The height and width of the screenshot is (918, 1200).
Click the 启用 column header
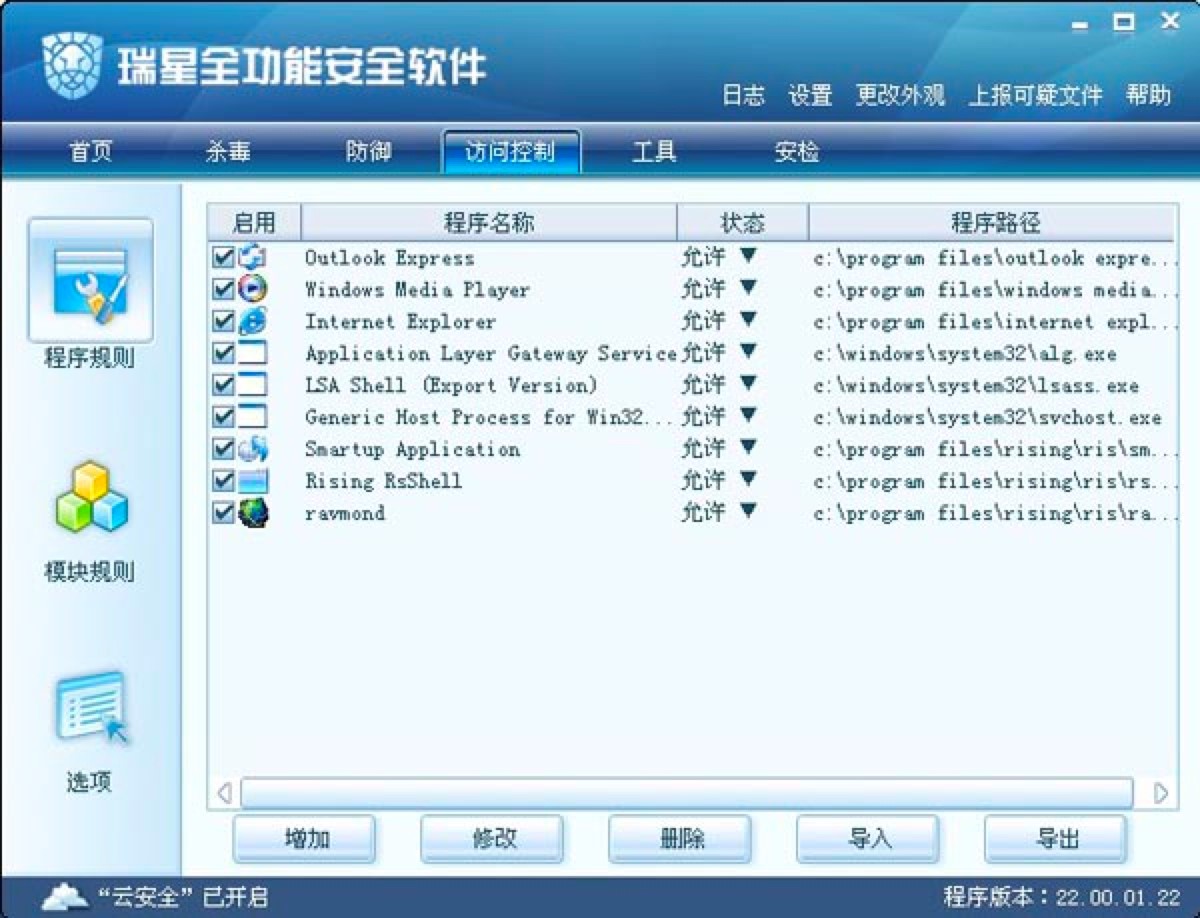(x=254, y=222)
